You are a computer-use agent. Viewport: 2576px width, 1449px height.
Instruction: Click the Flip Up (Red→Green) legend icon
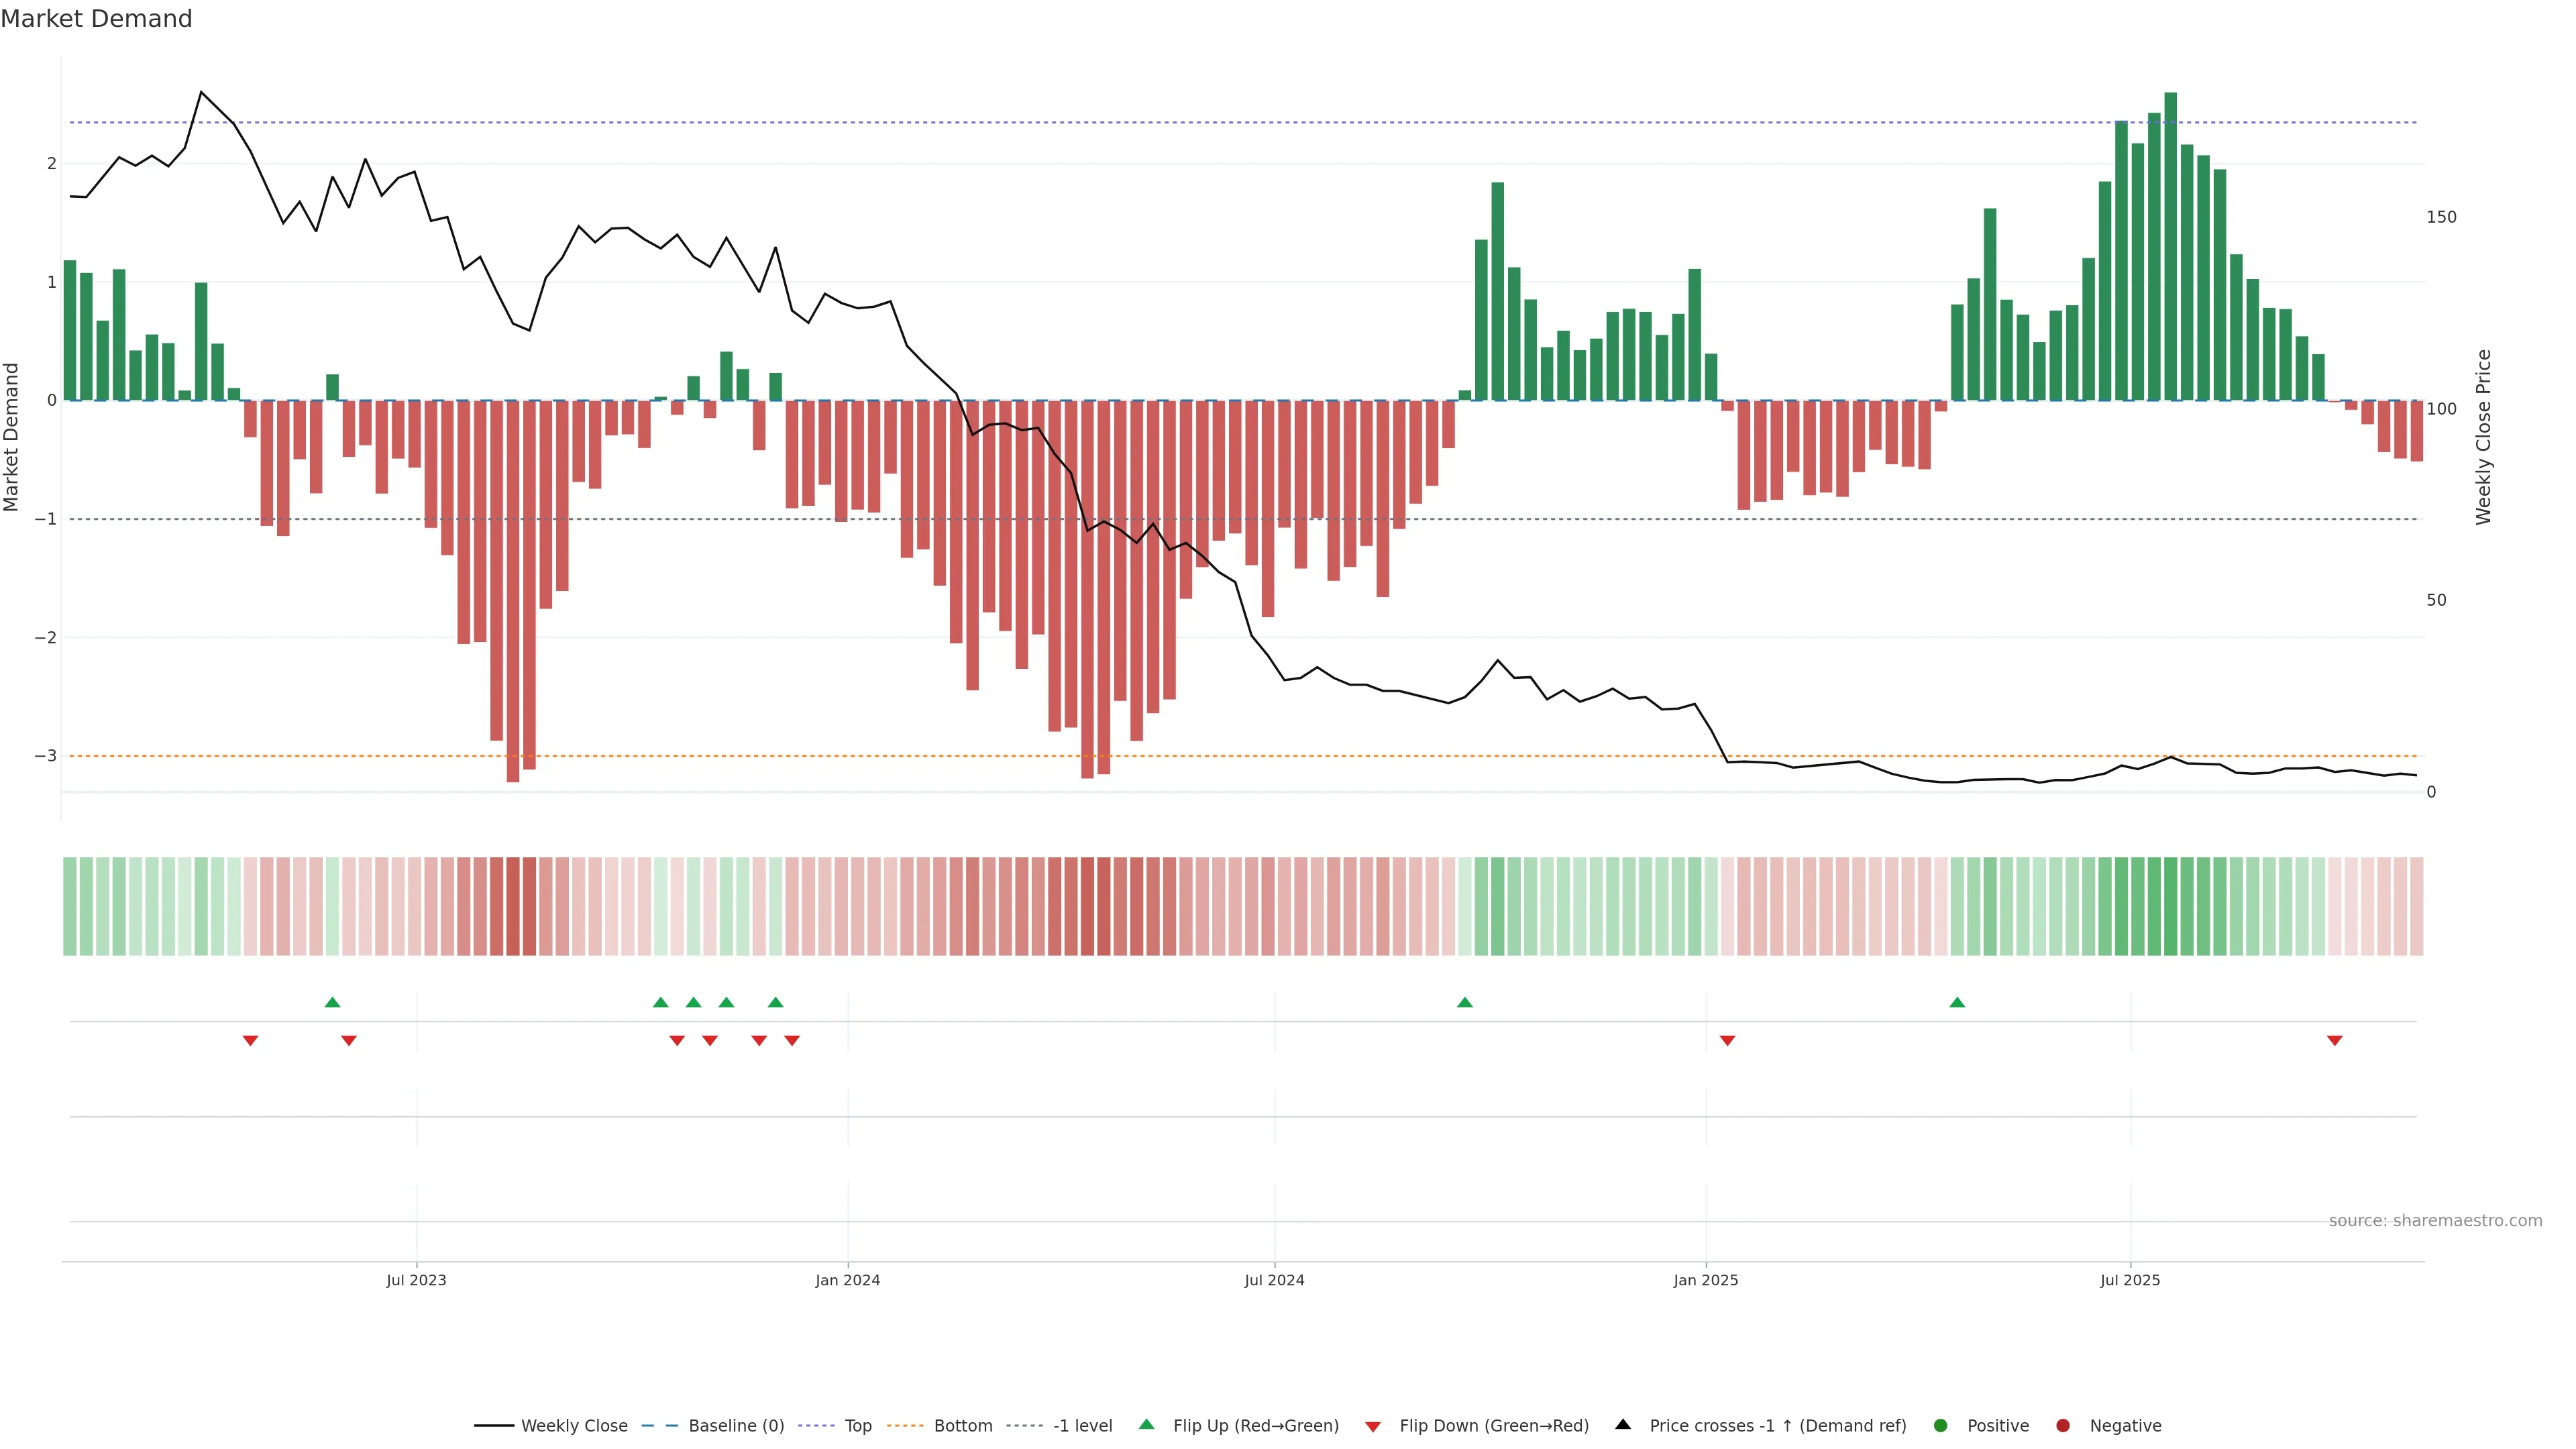[1147, 1425]
